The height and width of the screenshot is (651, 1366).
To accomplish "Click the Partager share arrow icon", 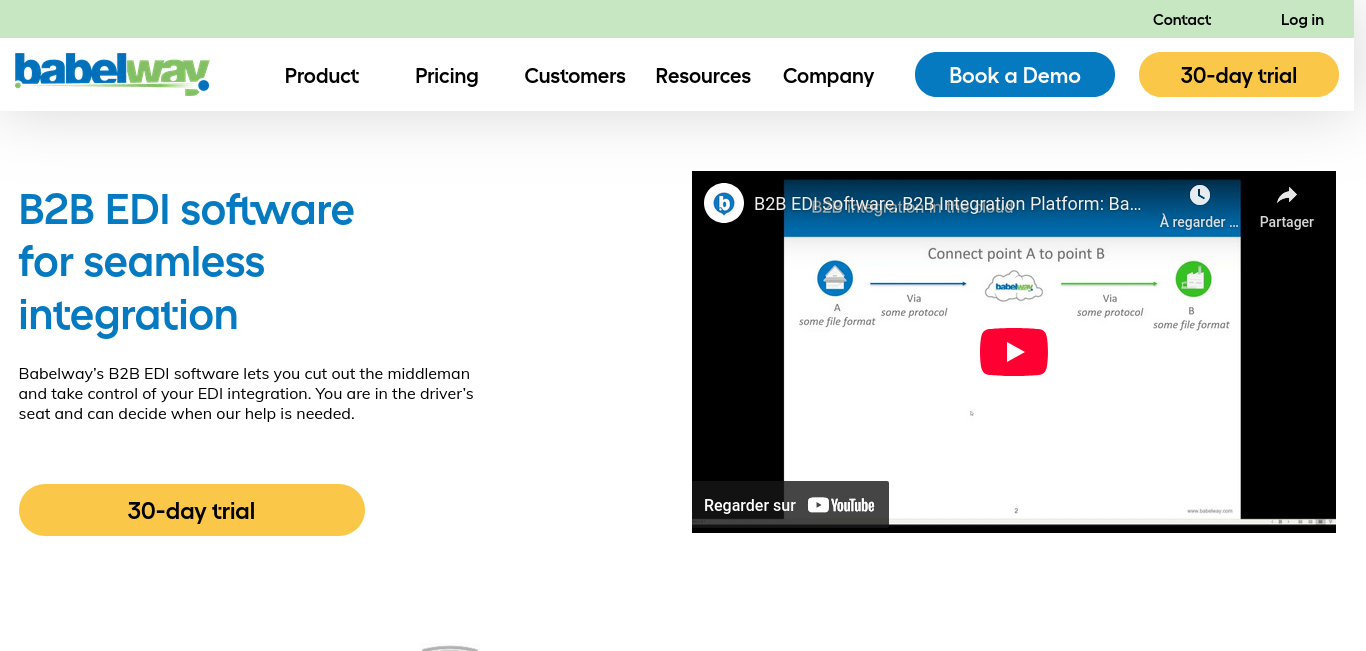I will pos(1286,196).
